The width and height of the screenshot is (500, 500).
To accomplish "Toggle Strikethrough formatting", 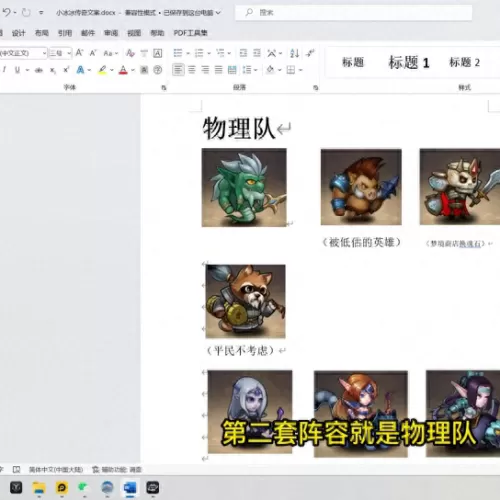I will [39, 70].
